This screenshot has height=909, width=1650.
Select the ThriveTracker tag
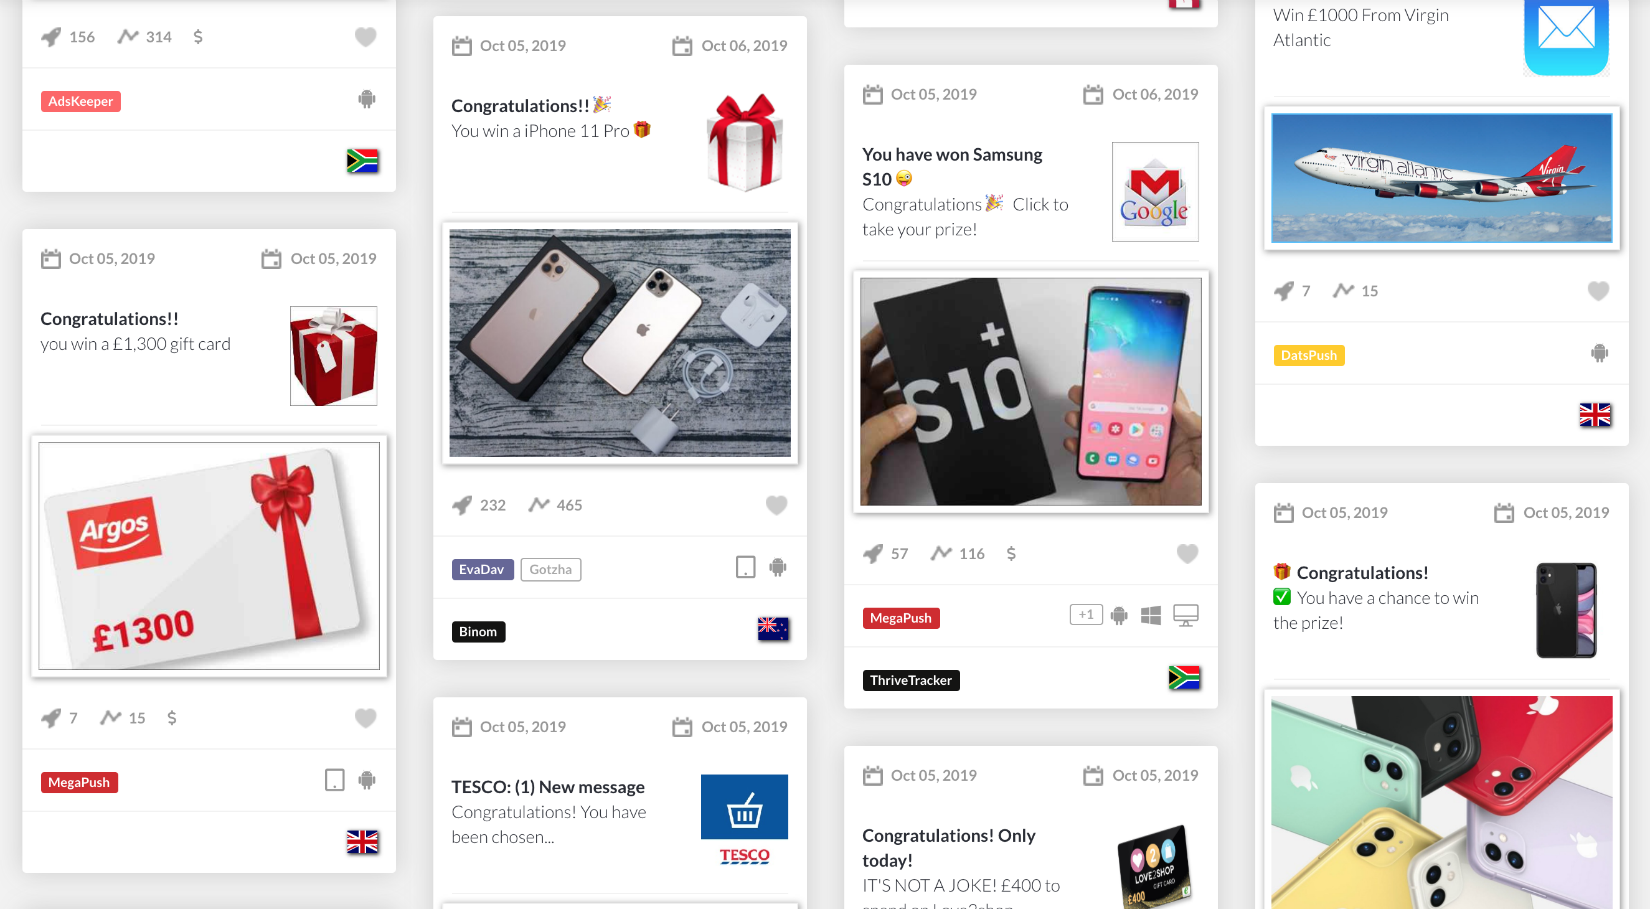(x=911, y=680)
